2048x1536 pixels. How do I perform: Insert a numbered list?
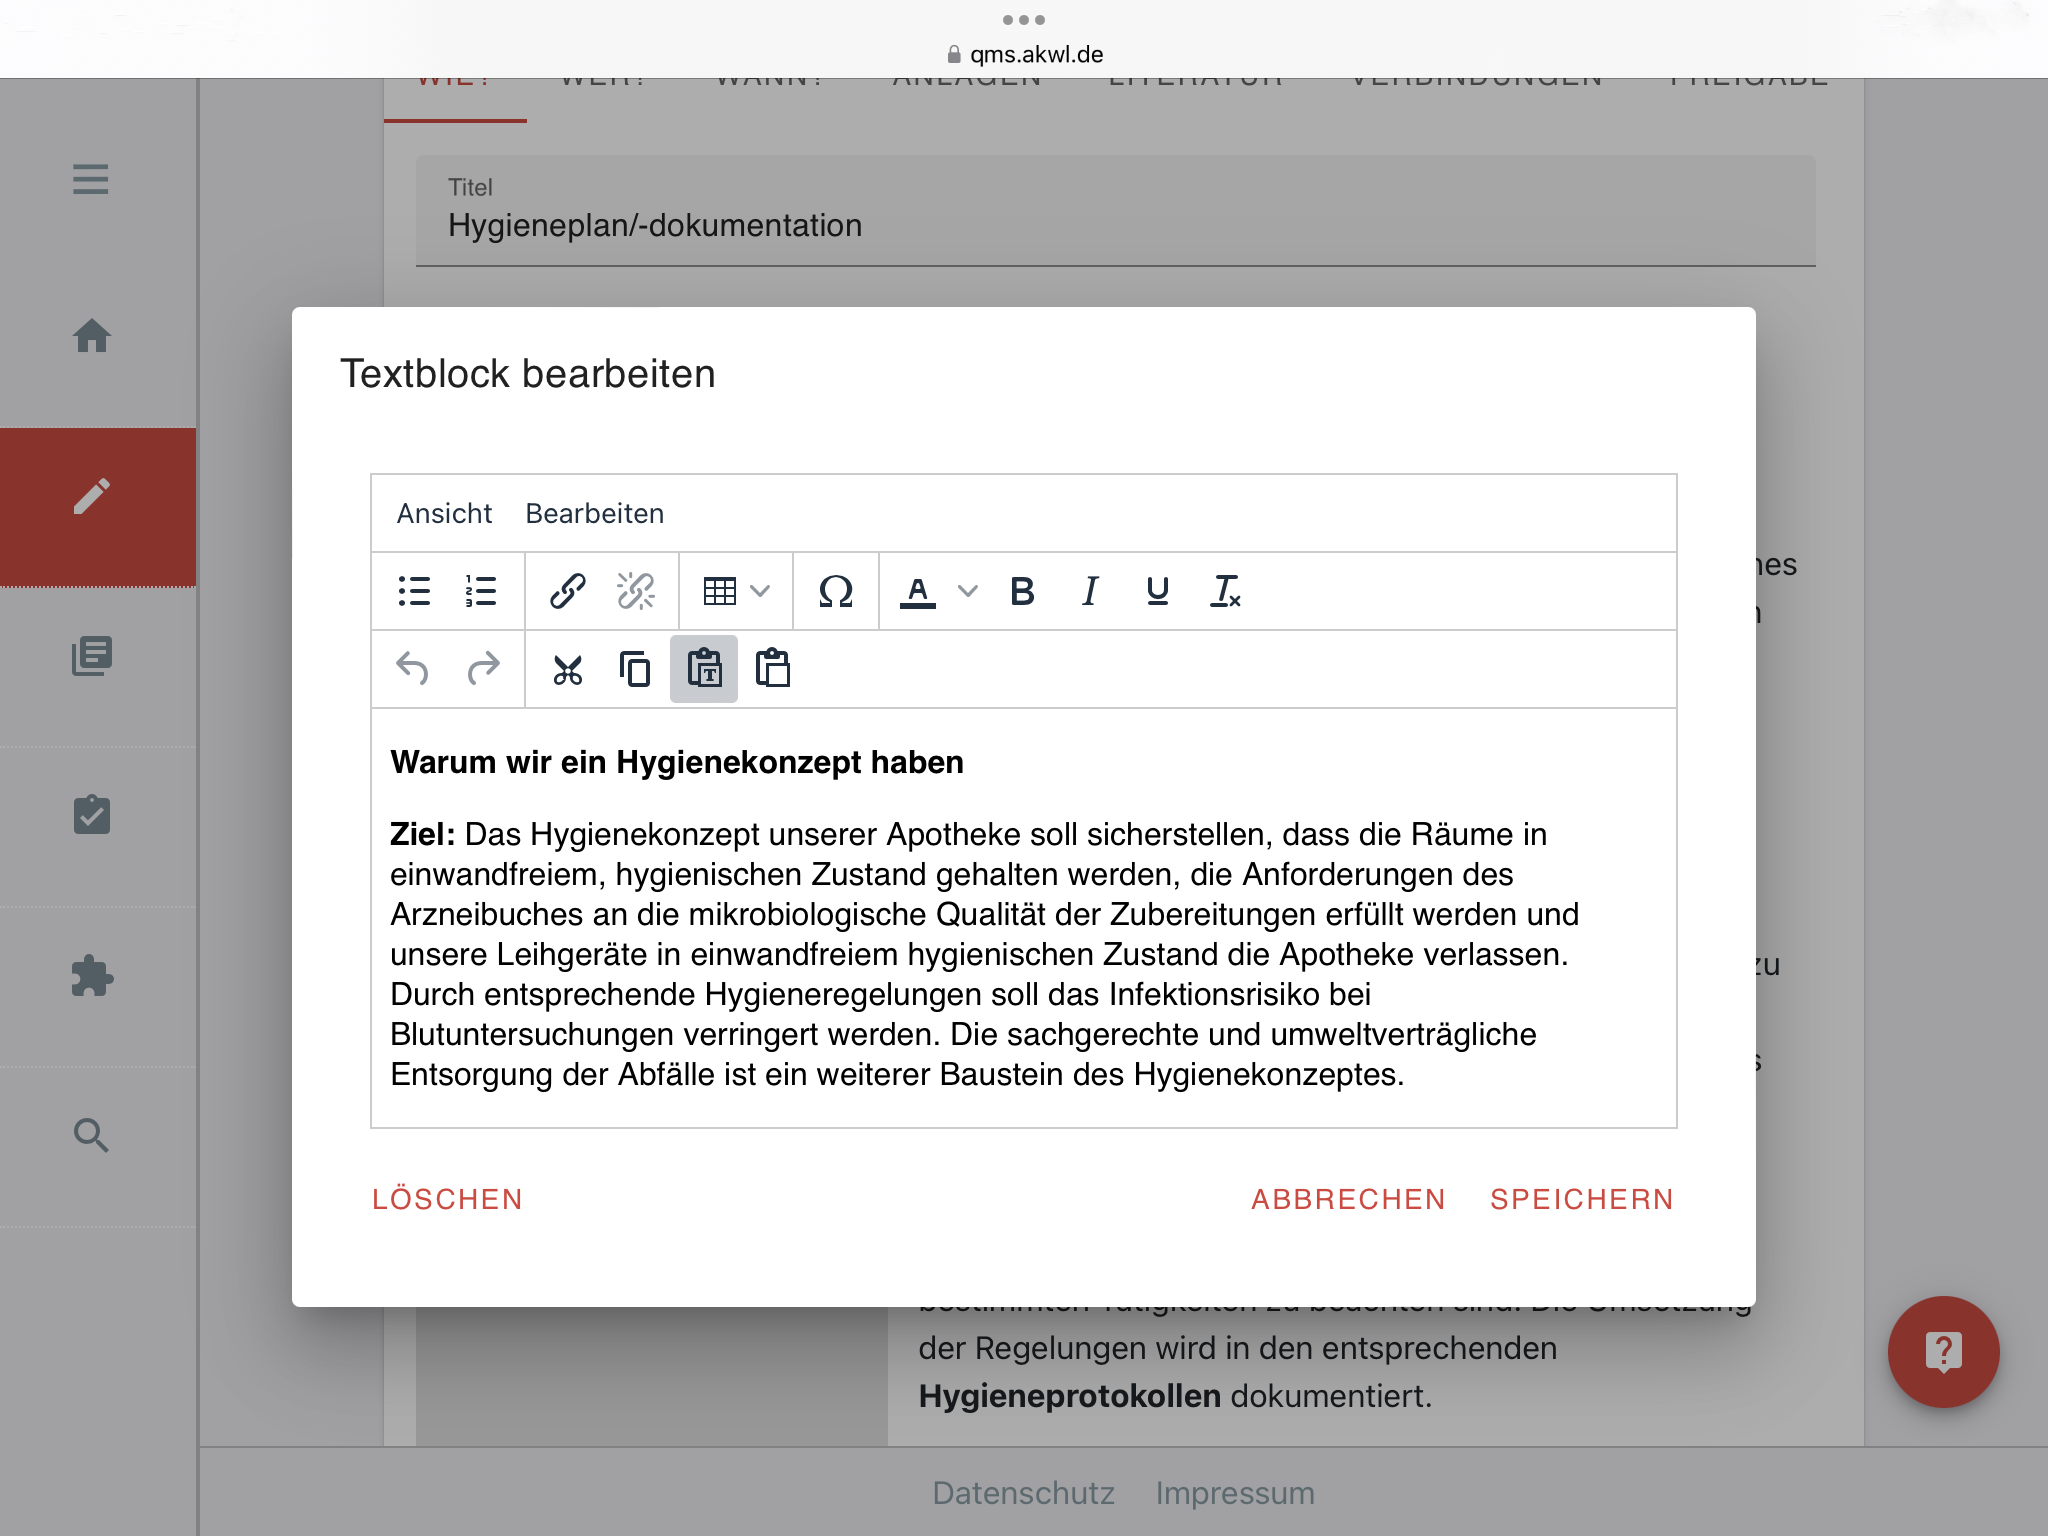tap(481, 591)
